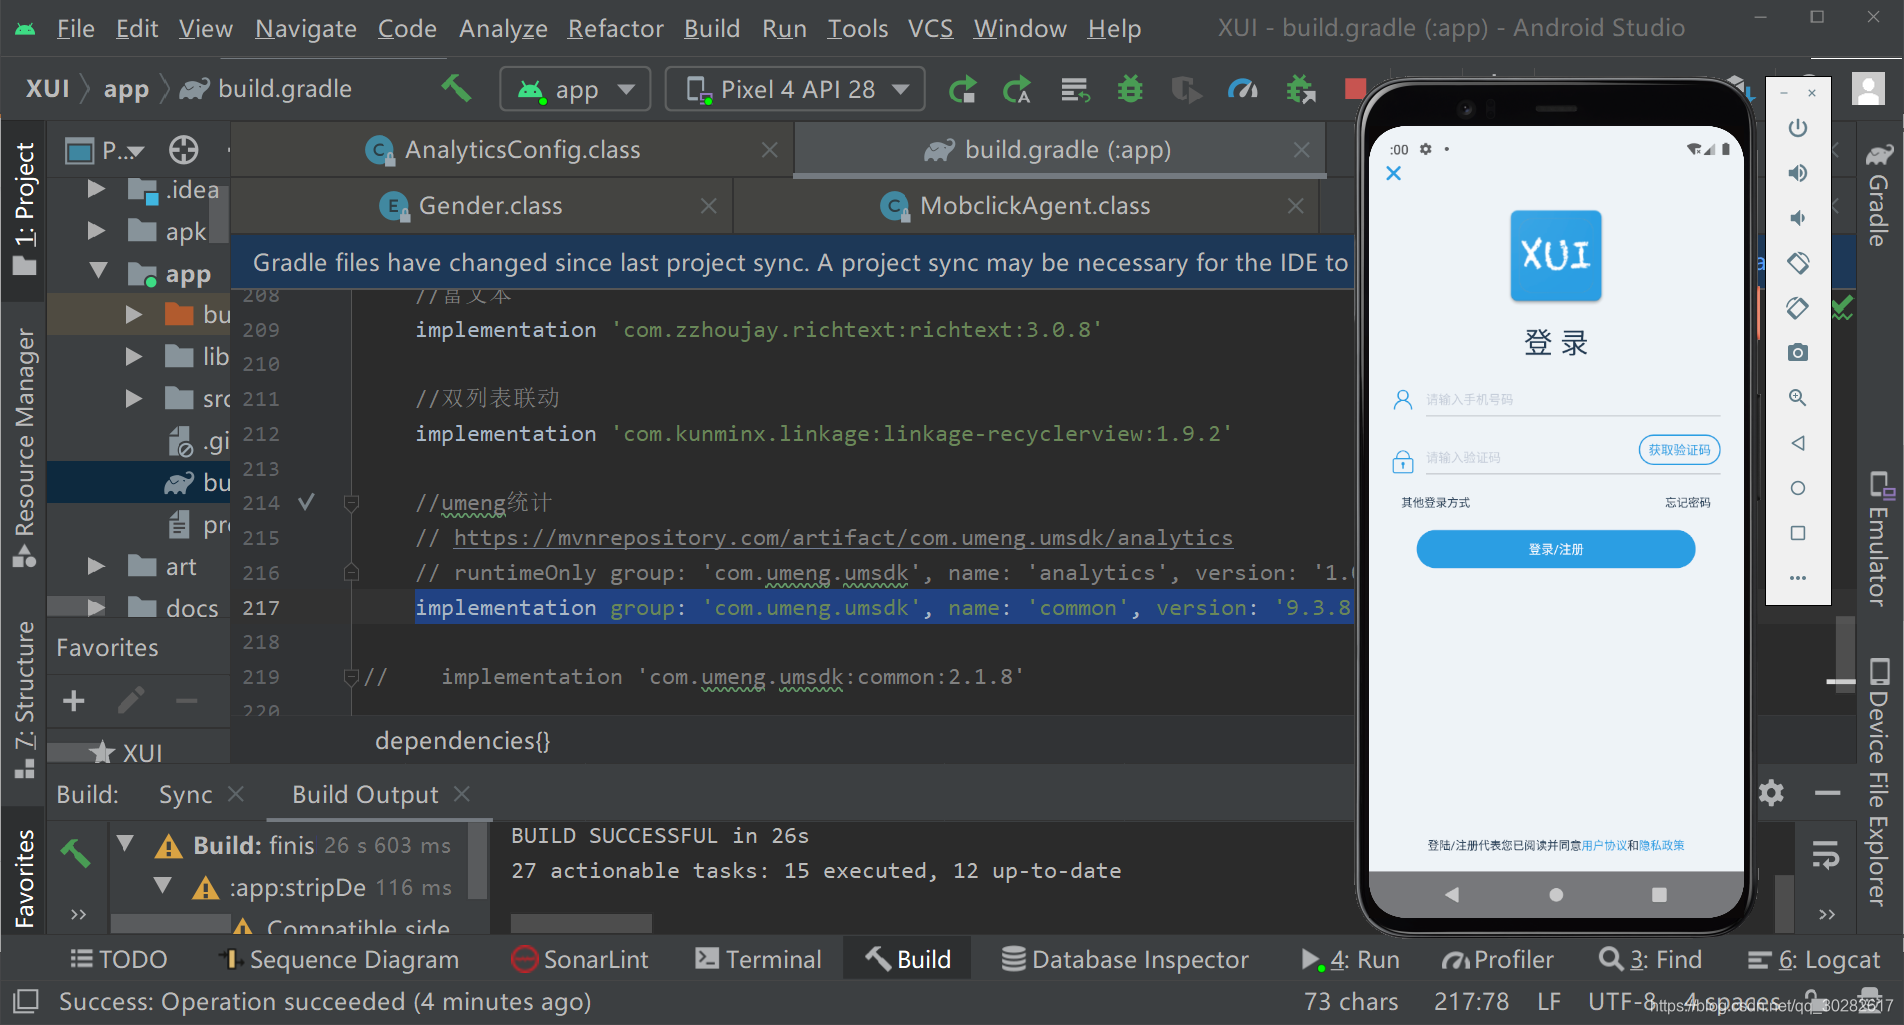The height and width of the screenshot is (1025, 1904).
Task: Toggle the Resource Manager tool window
Action: [24, 448]
